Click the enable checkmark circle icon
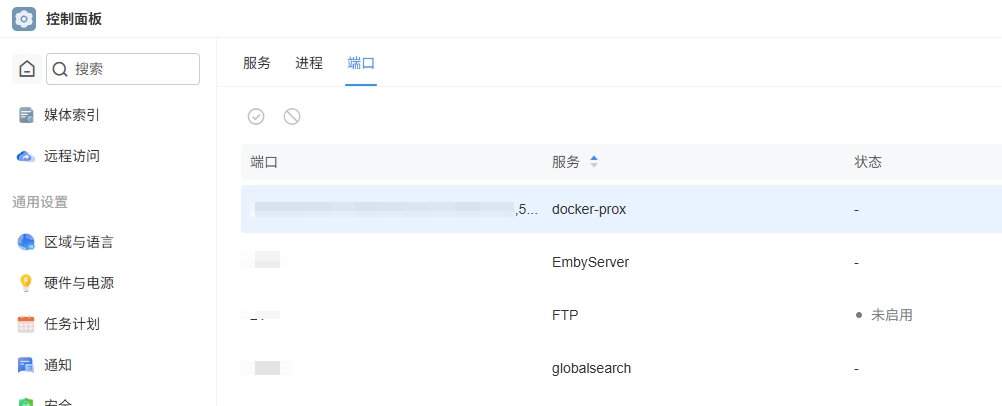This screenshot has width=1002, height=406. [256, 116]
